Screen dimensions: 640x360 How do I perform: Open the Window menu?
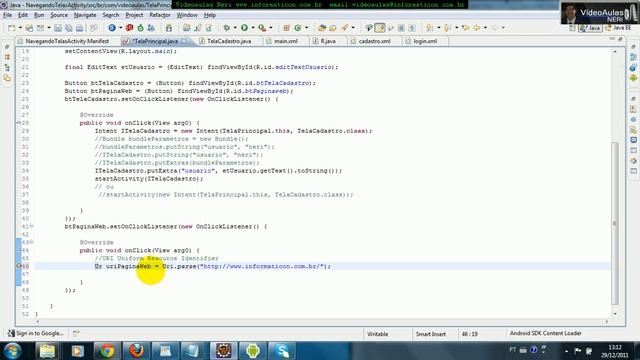click(187, 15)
